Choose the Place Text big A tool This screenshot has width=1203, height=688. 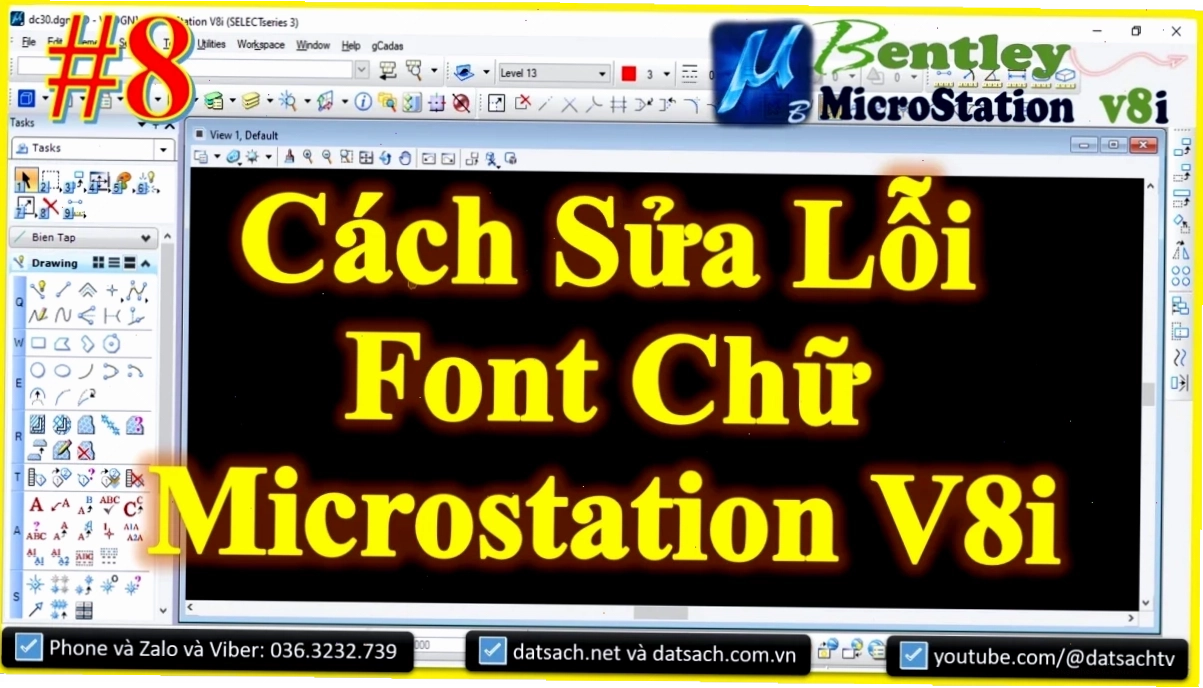[x=37, y=505]
